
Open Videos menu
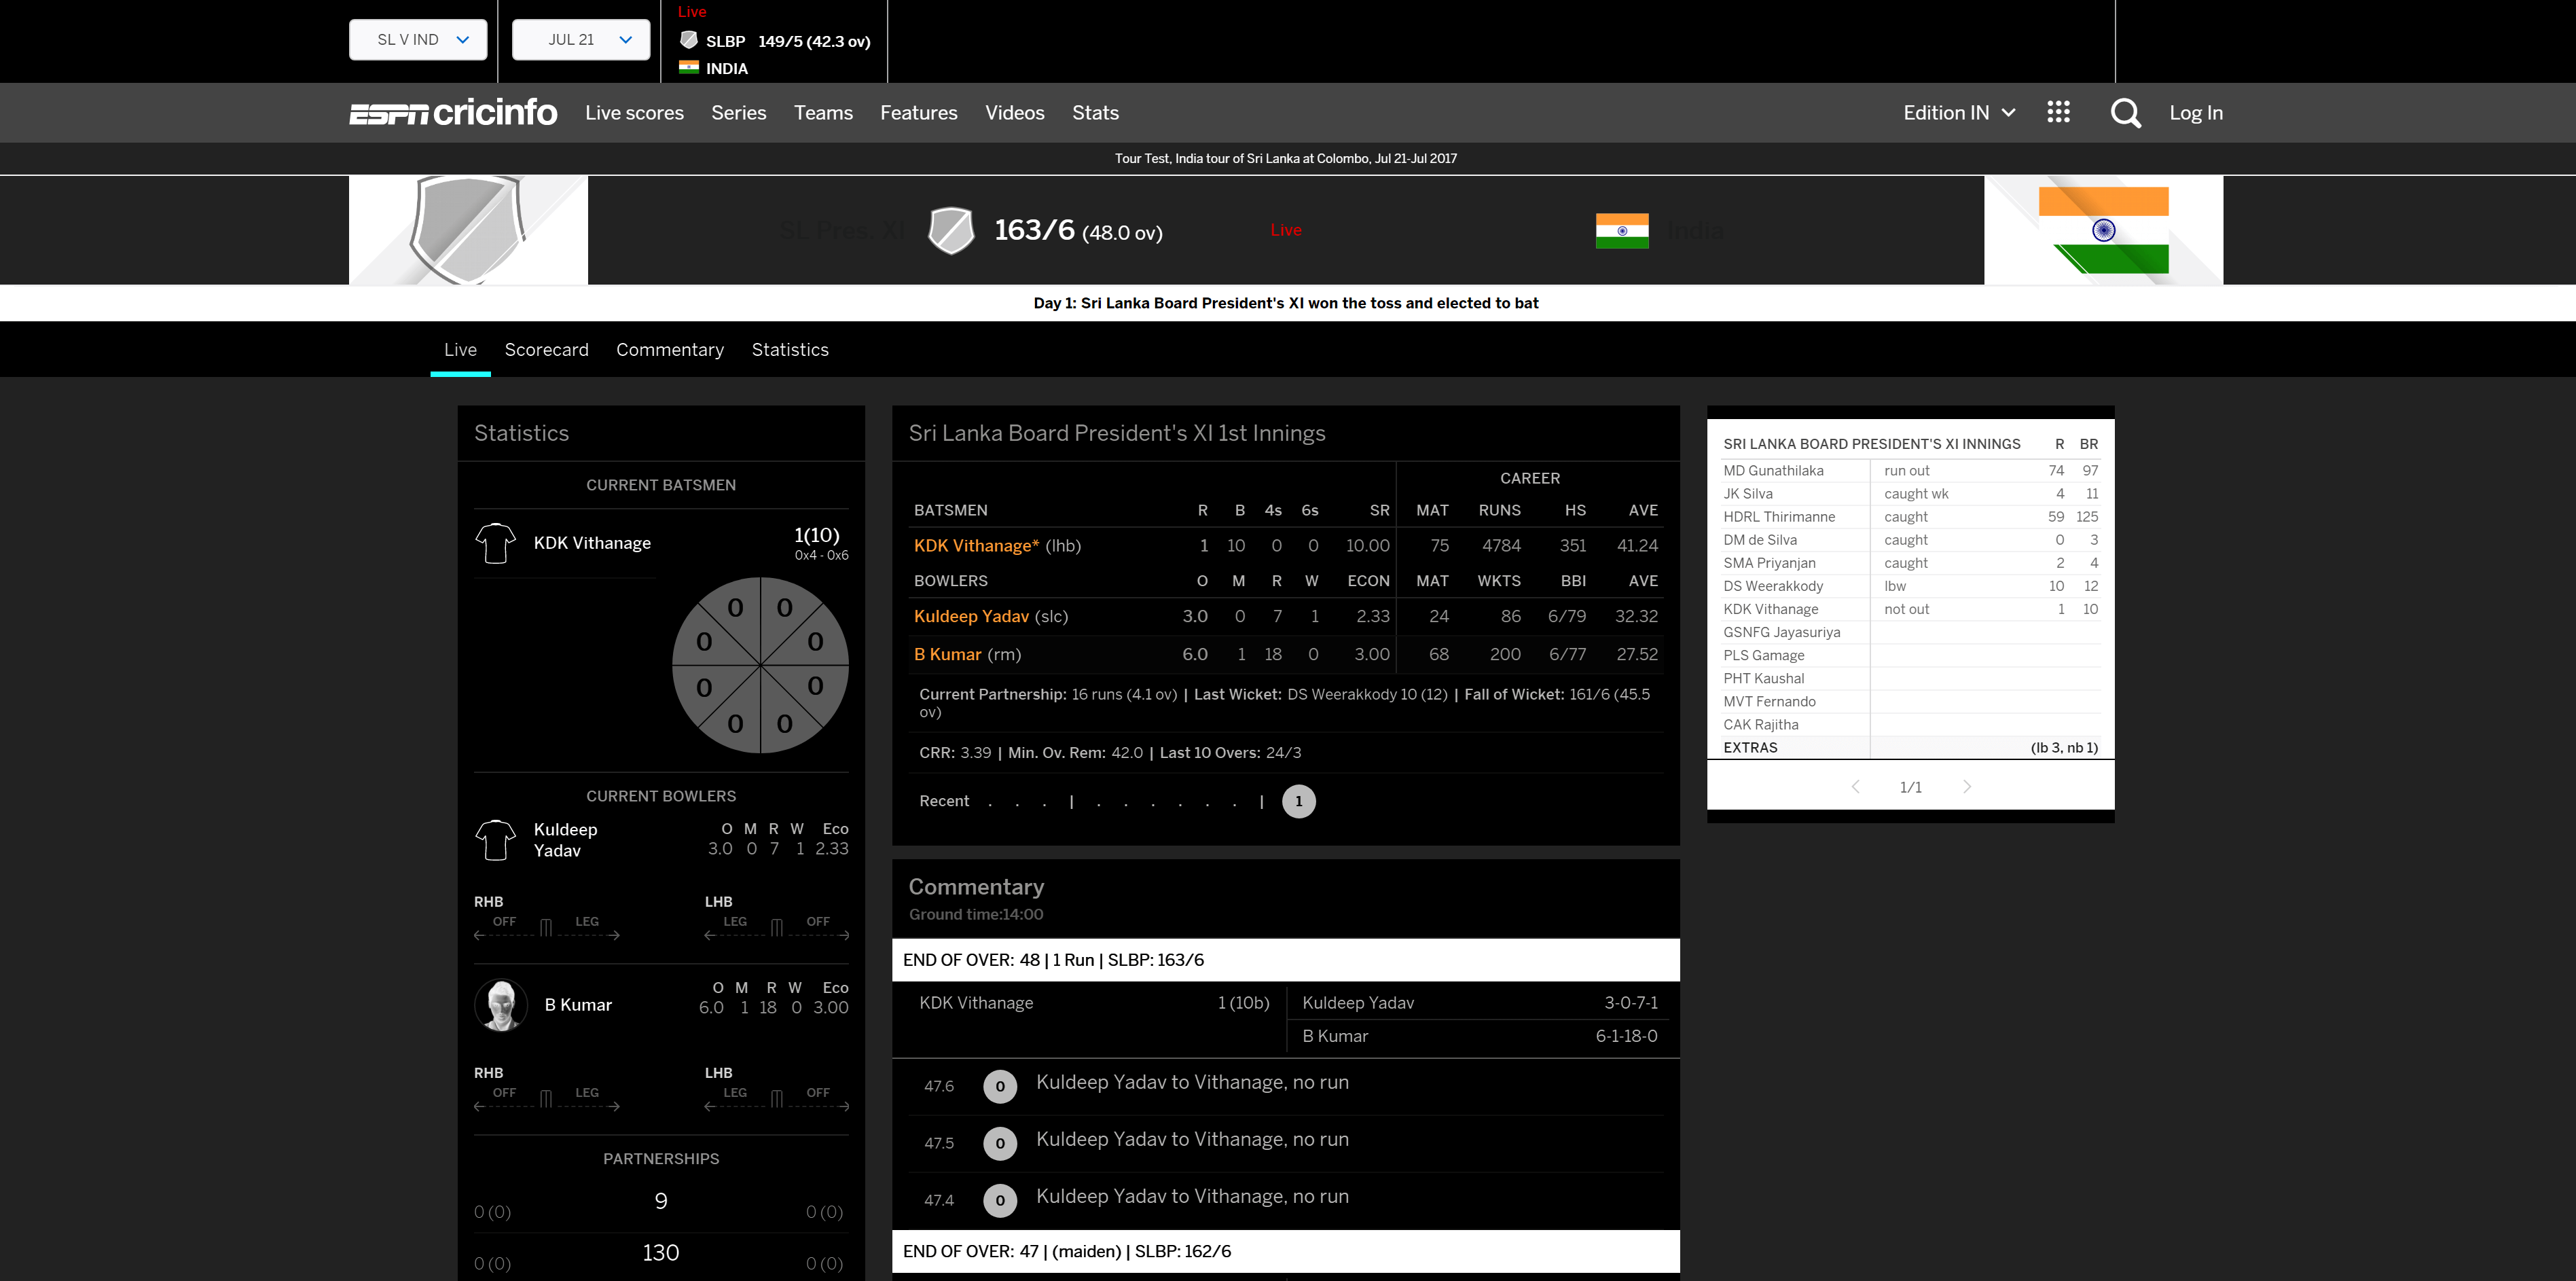click(x=1015, y=113)
